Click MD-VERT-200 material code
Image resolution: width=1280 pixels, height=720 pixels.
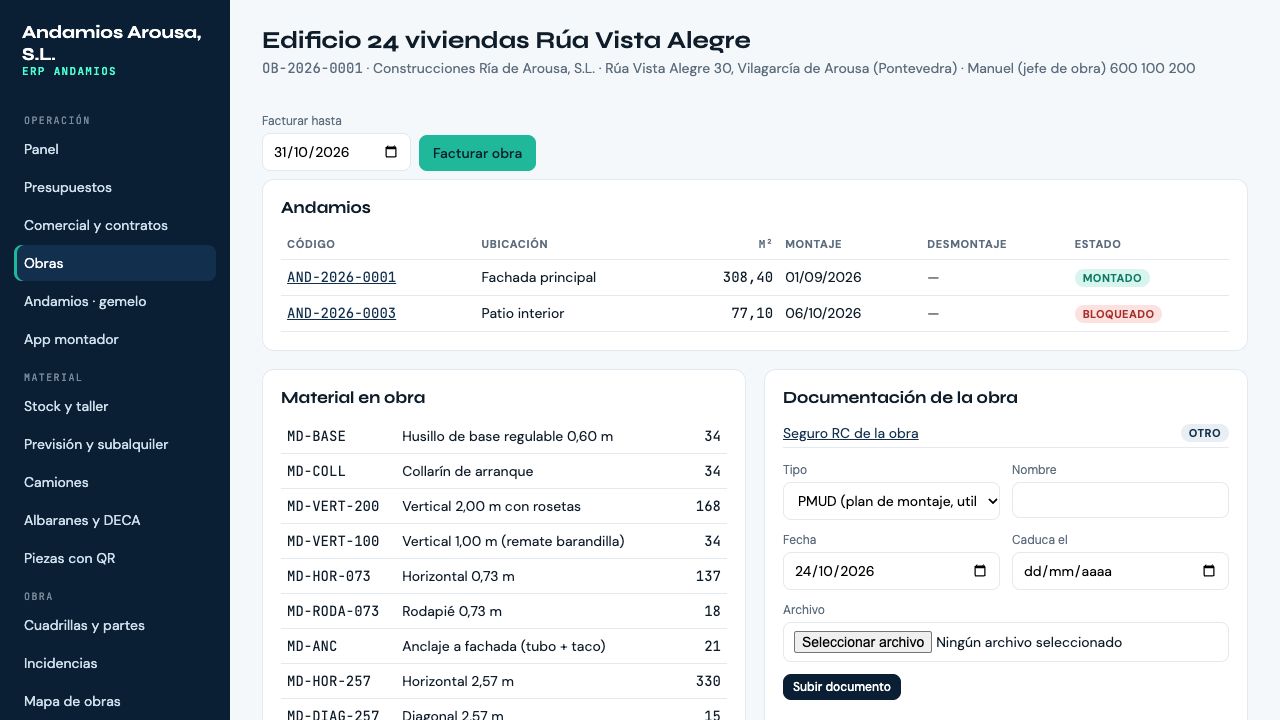(x=333, y=506)
